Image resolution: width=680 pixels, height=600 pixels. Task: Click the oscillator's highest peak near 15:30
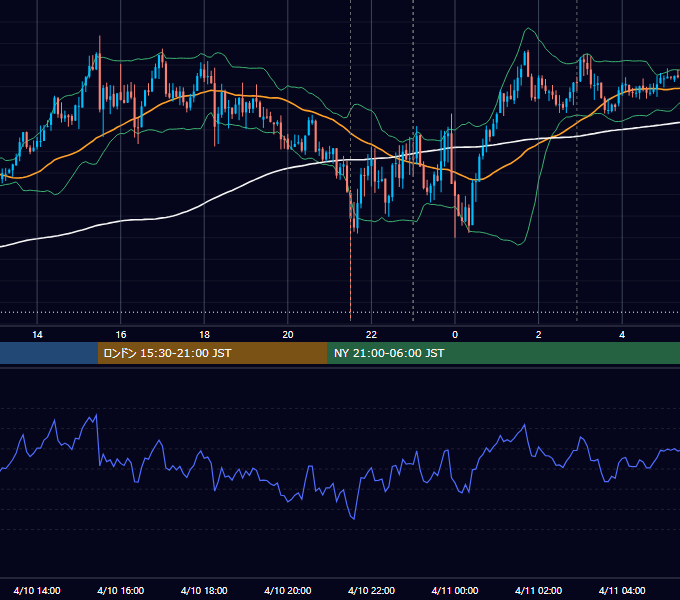[96, 415]
